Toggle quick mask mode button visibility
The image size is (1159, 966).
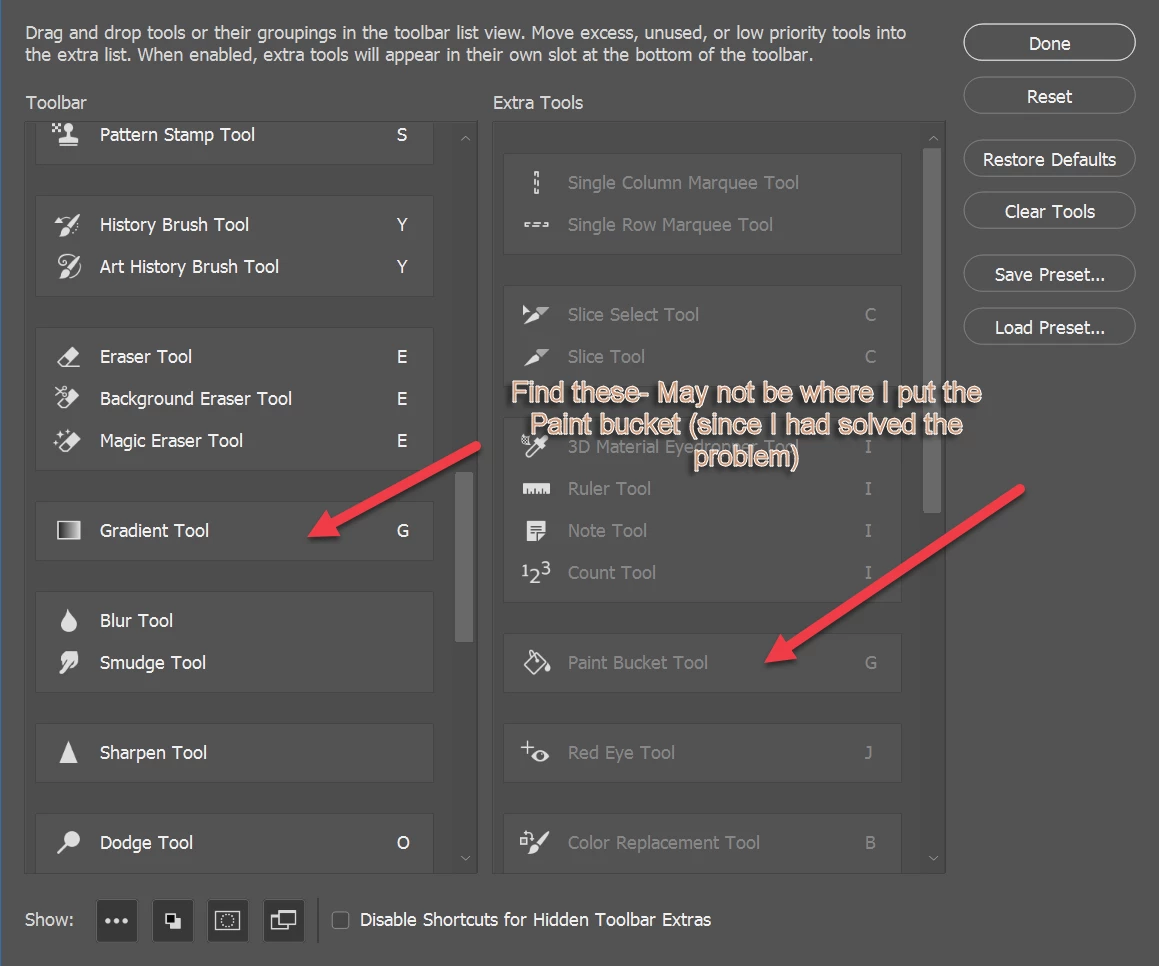[x=228, y=920]
